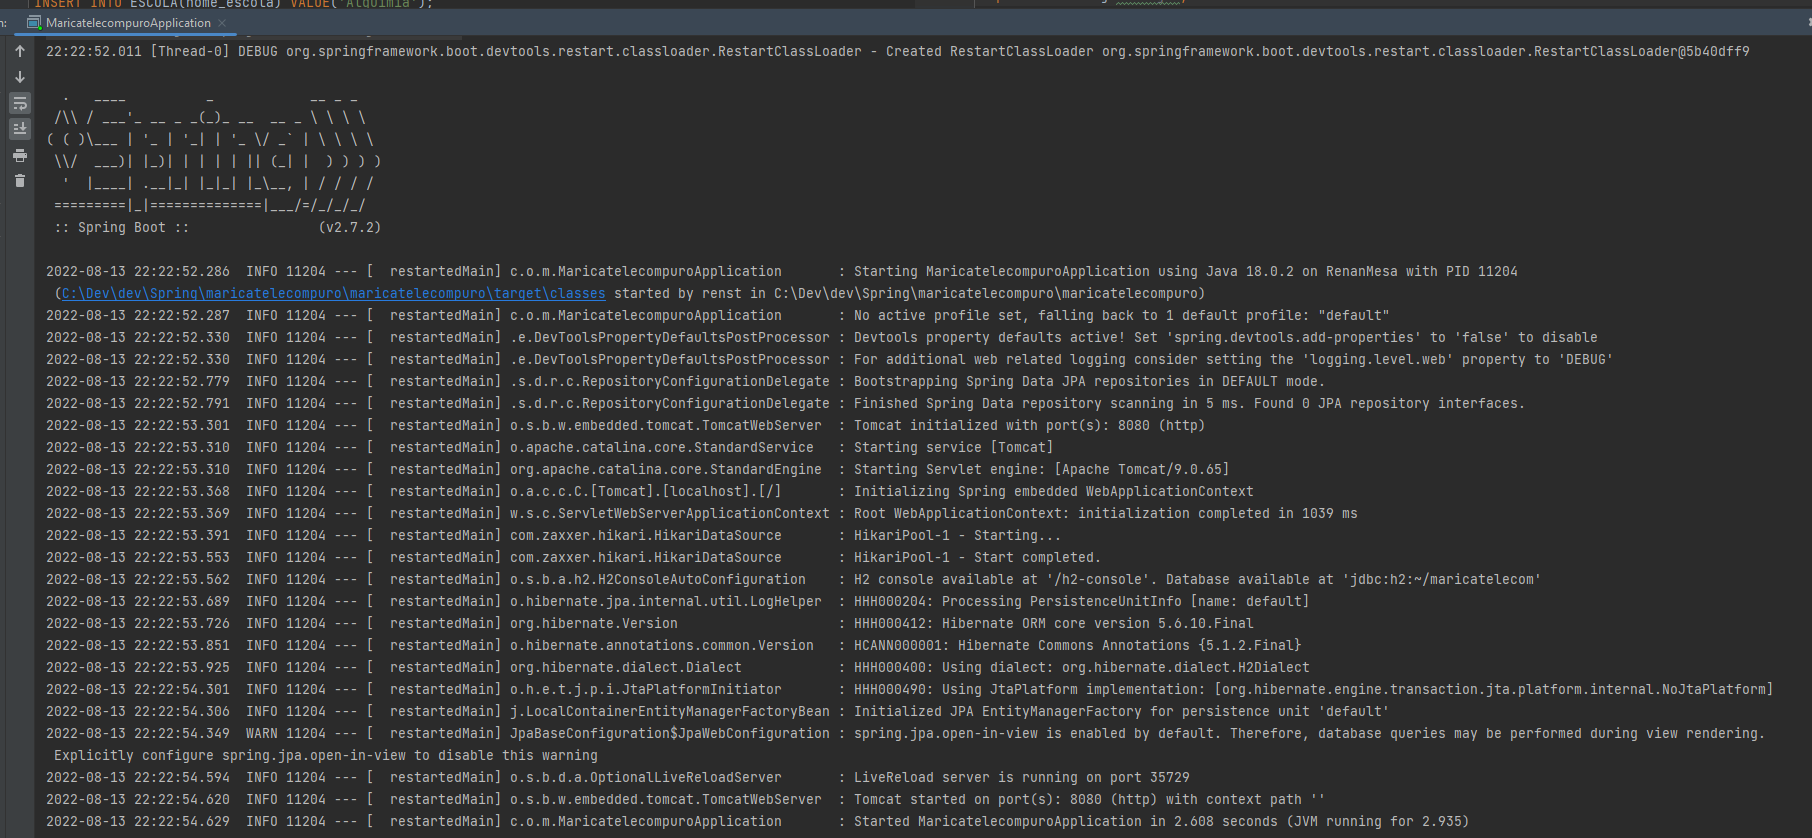This screenshot has height=838, width=1812.
Task: Click 'Explicitly configure spring.jpa.open-in-view' continuation line
Action: tap(326, 756)
